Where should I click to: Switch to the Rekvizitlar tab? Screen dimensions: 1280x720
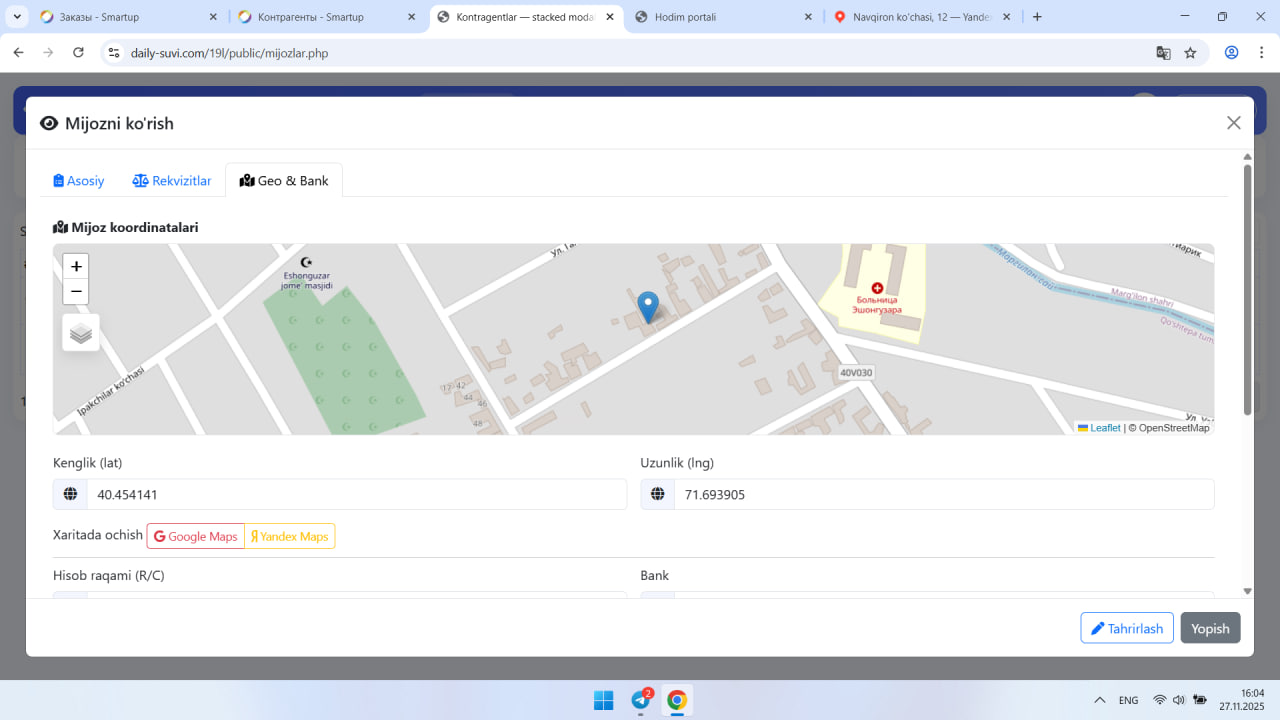click(x=172, y=181)
